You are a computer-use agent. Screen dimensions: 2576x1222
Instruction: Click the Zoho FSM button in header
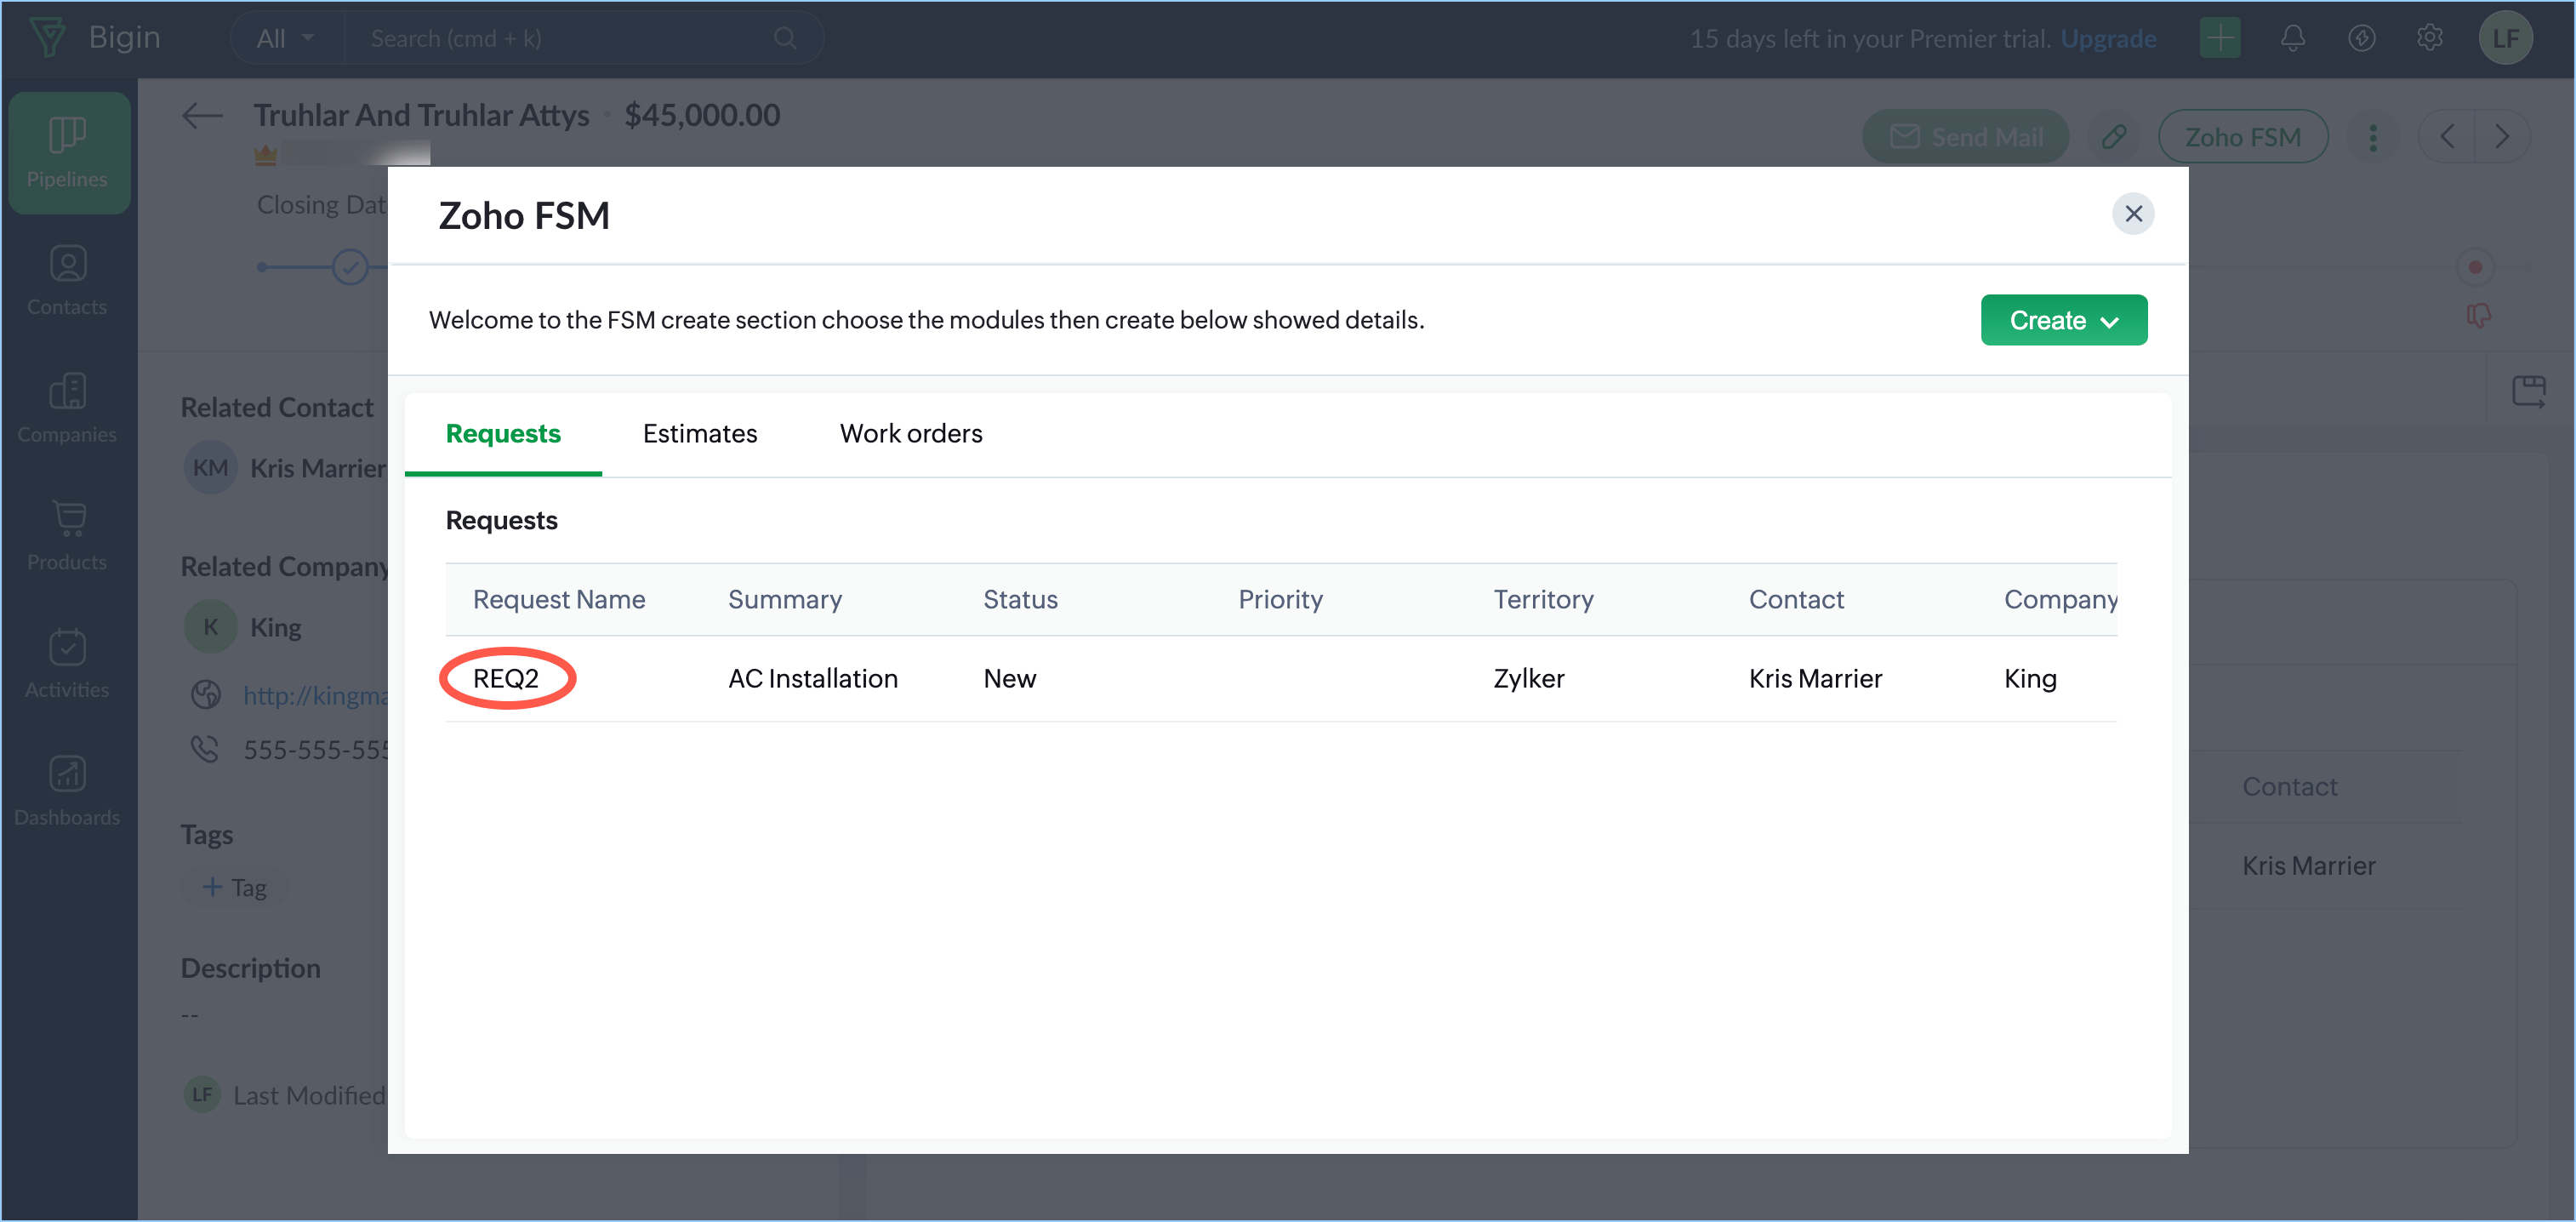[x=2242, y=137]
